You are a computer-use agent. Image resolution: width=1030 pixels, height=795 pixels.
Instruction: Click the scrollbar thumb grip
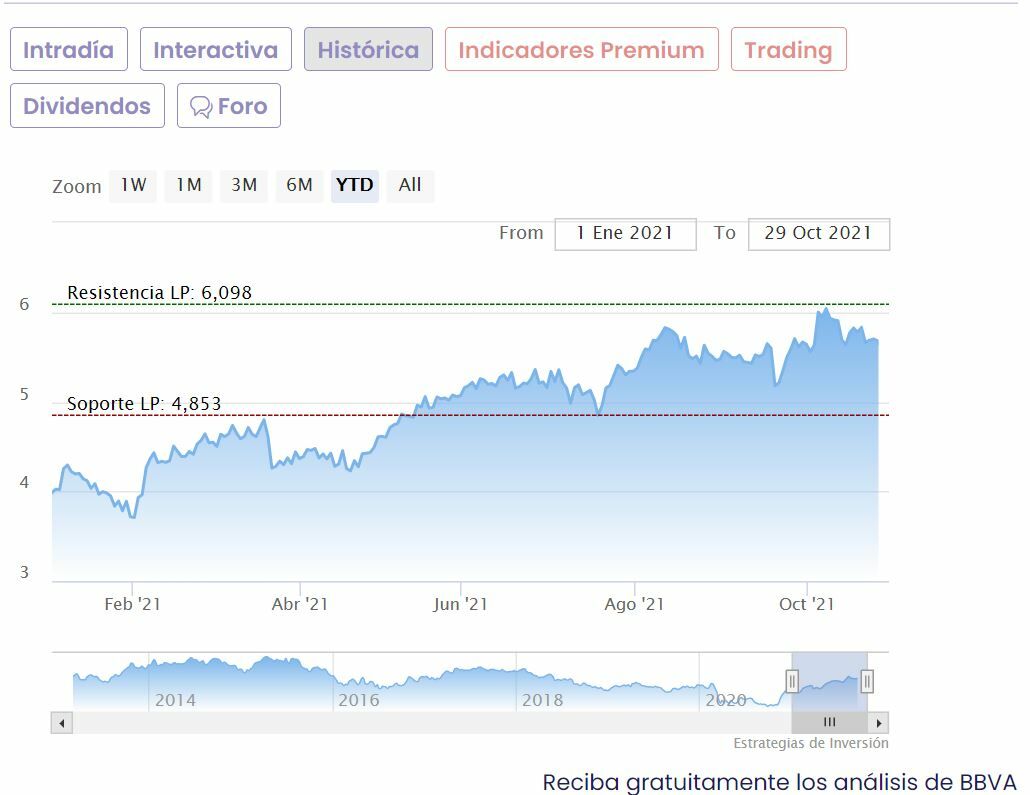(829, 722)
